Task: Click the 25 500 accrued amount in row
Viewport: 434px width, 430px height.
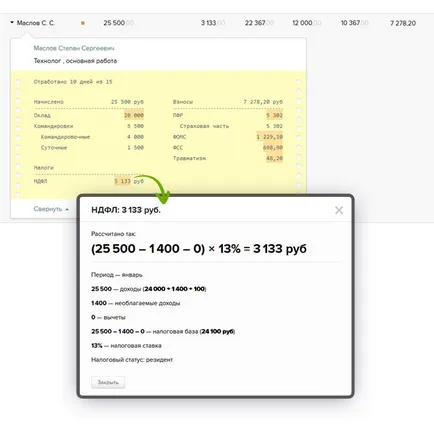Action: coord(118,23)
